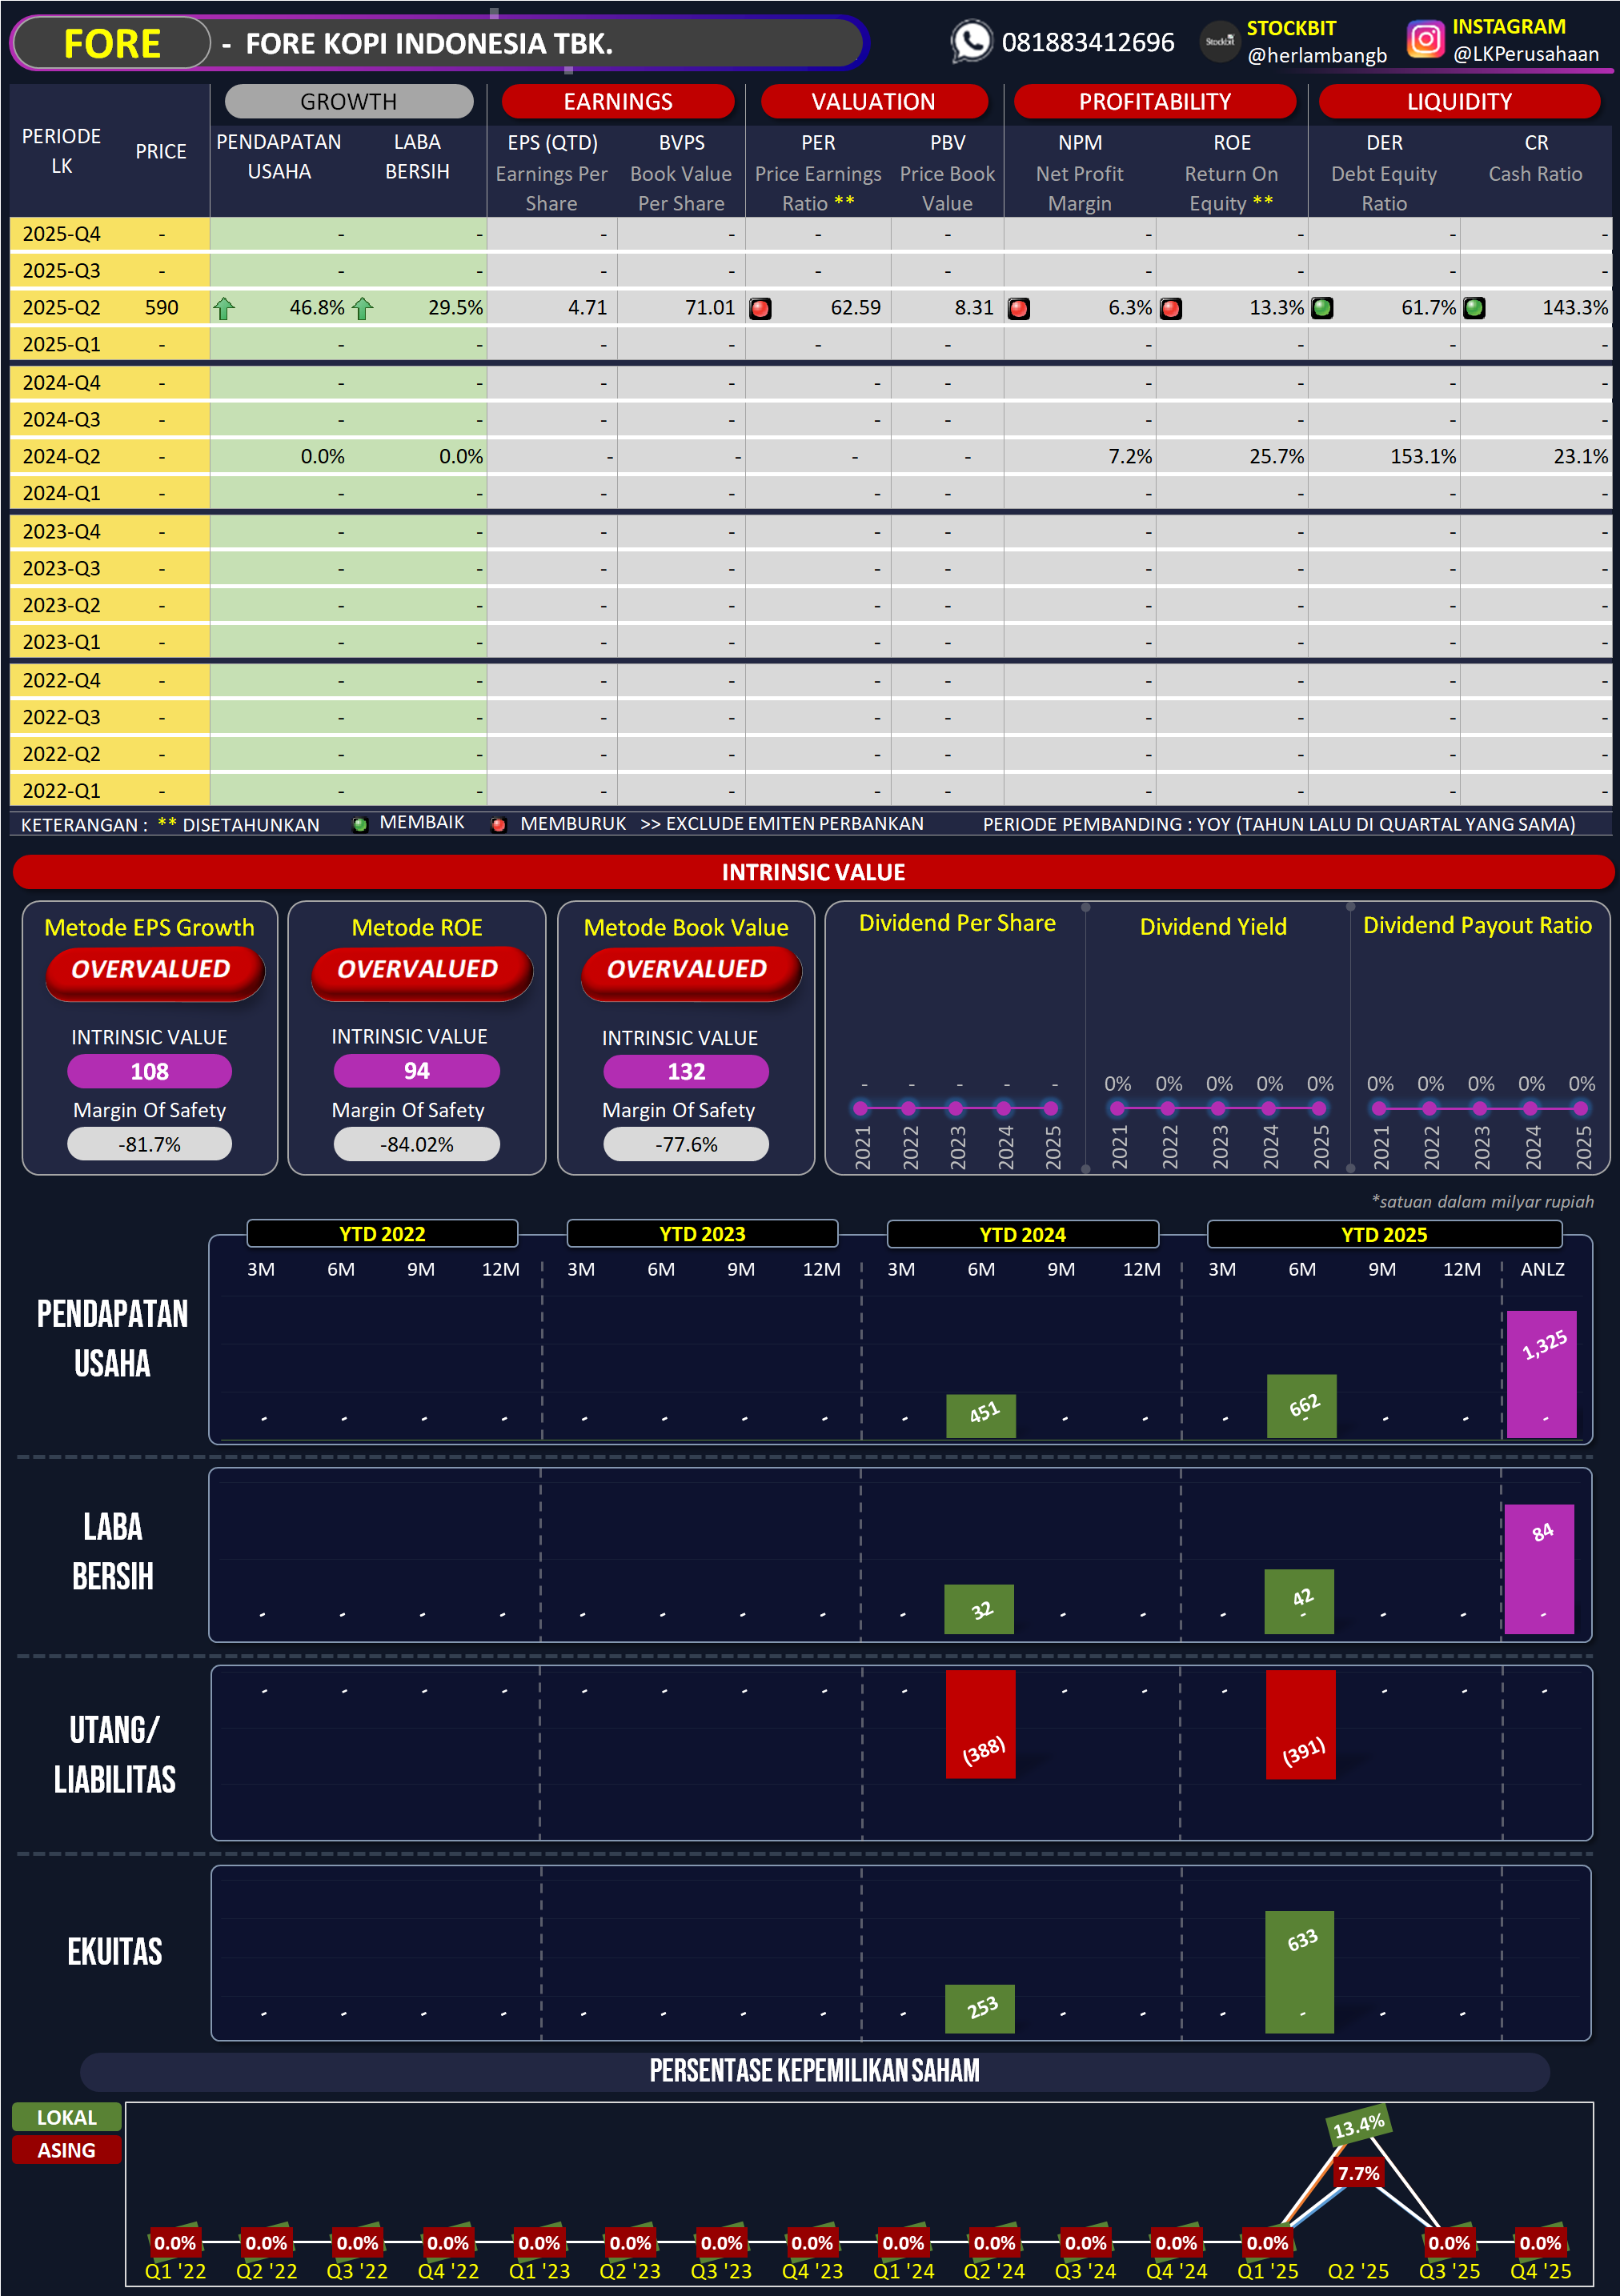Click the green 633 equity bar
The height and width of the screenshot is (2296, 1620).
pyautogui.click(x=1300, y=1972)
